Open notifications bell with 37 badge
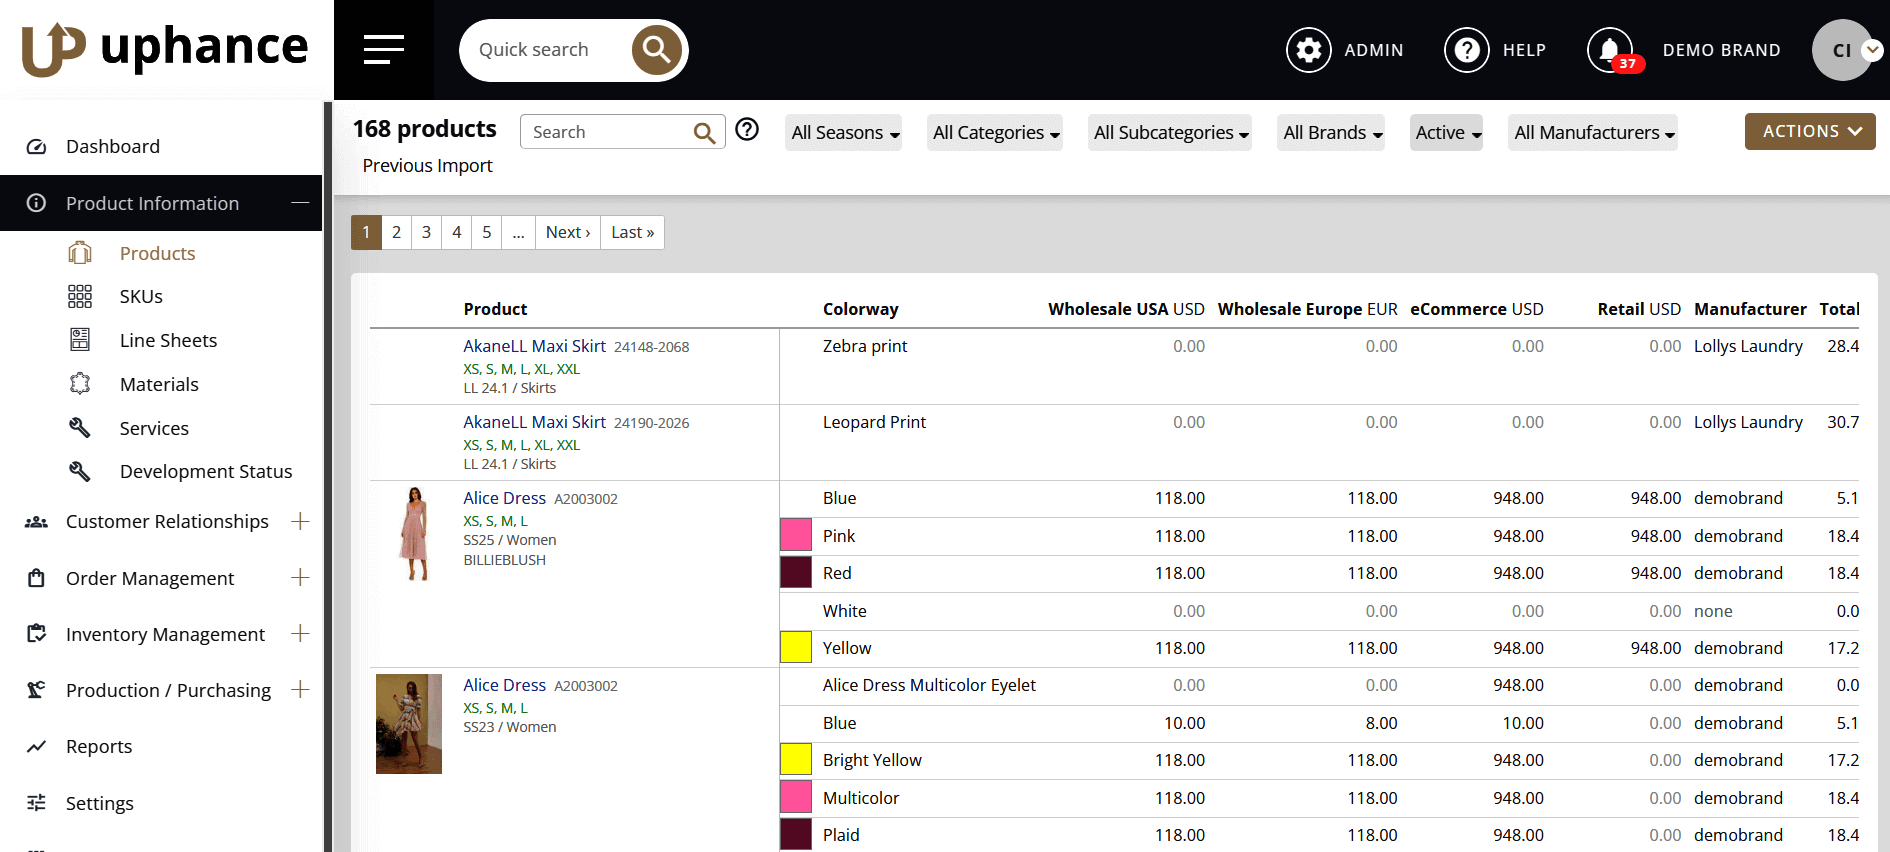This screenshot has height=852, width=1890. point(1610,50)
